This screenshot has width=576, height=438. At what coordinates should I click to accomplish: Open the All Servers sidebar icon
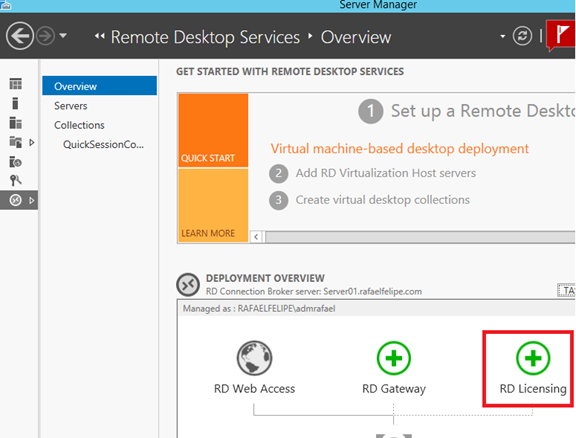click(x=15, y=123)
